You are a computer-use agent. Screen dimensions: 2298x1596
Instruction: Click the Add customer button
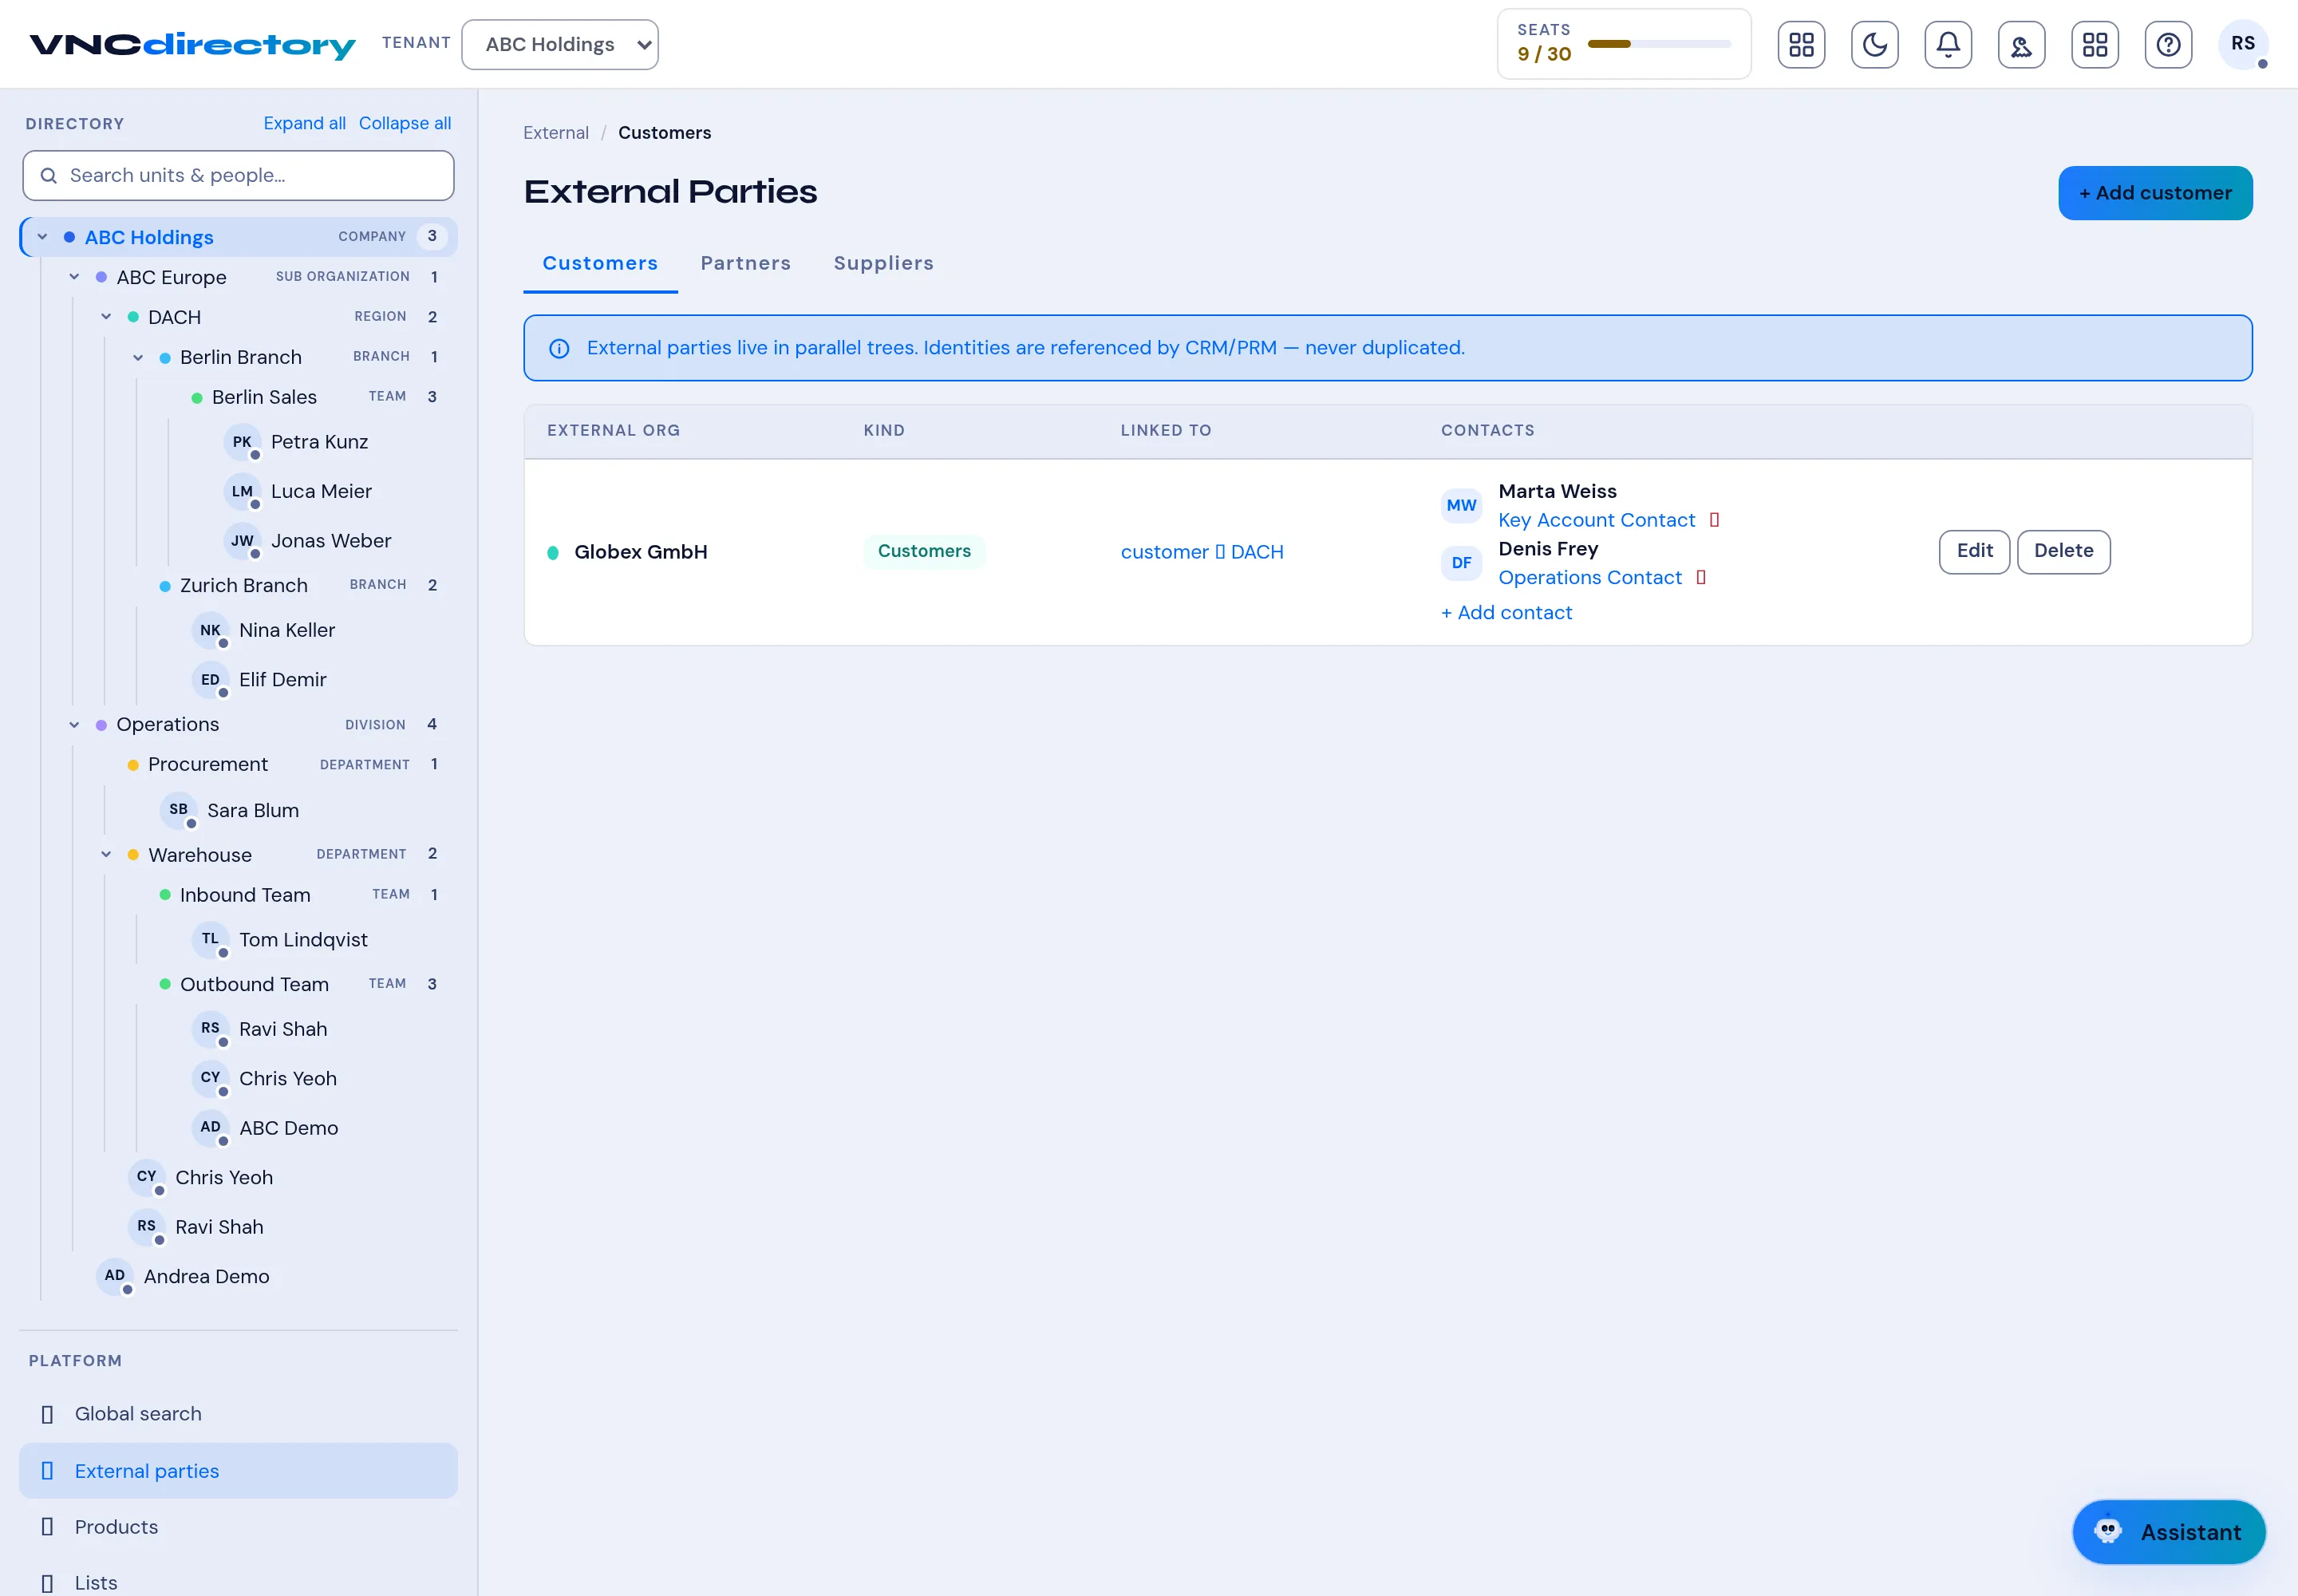tap(2155, 193)
